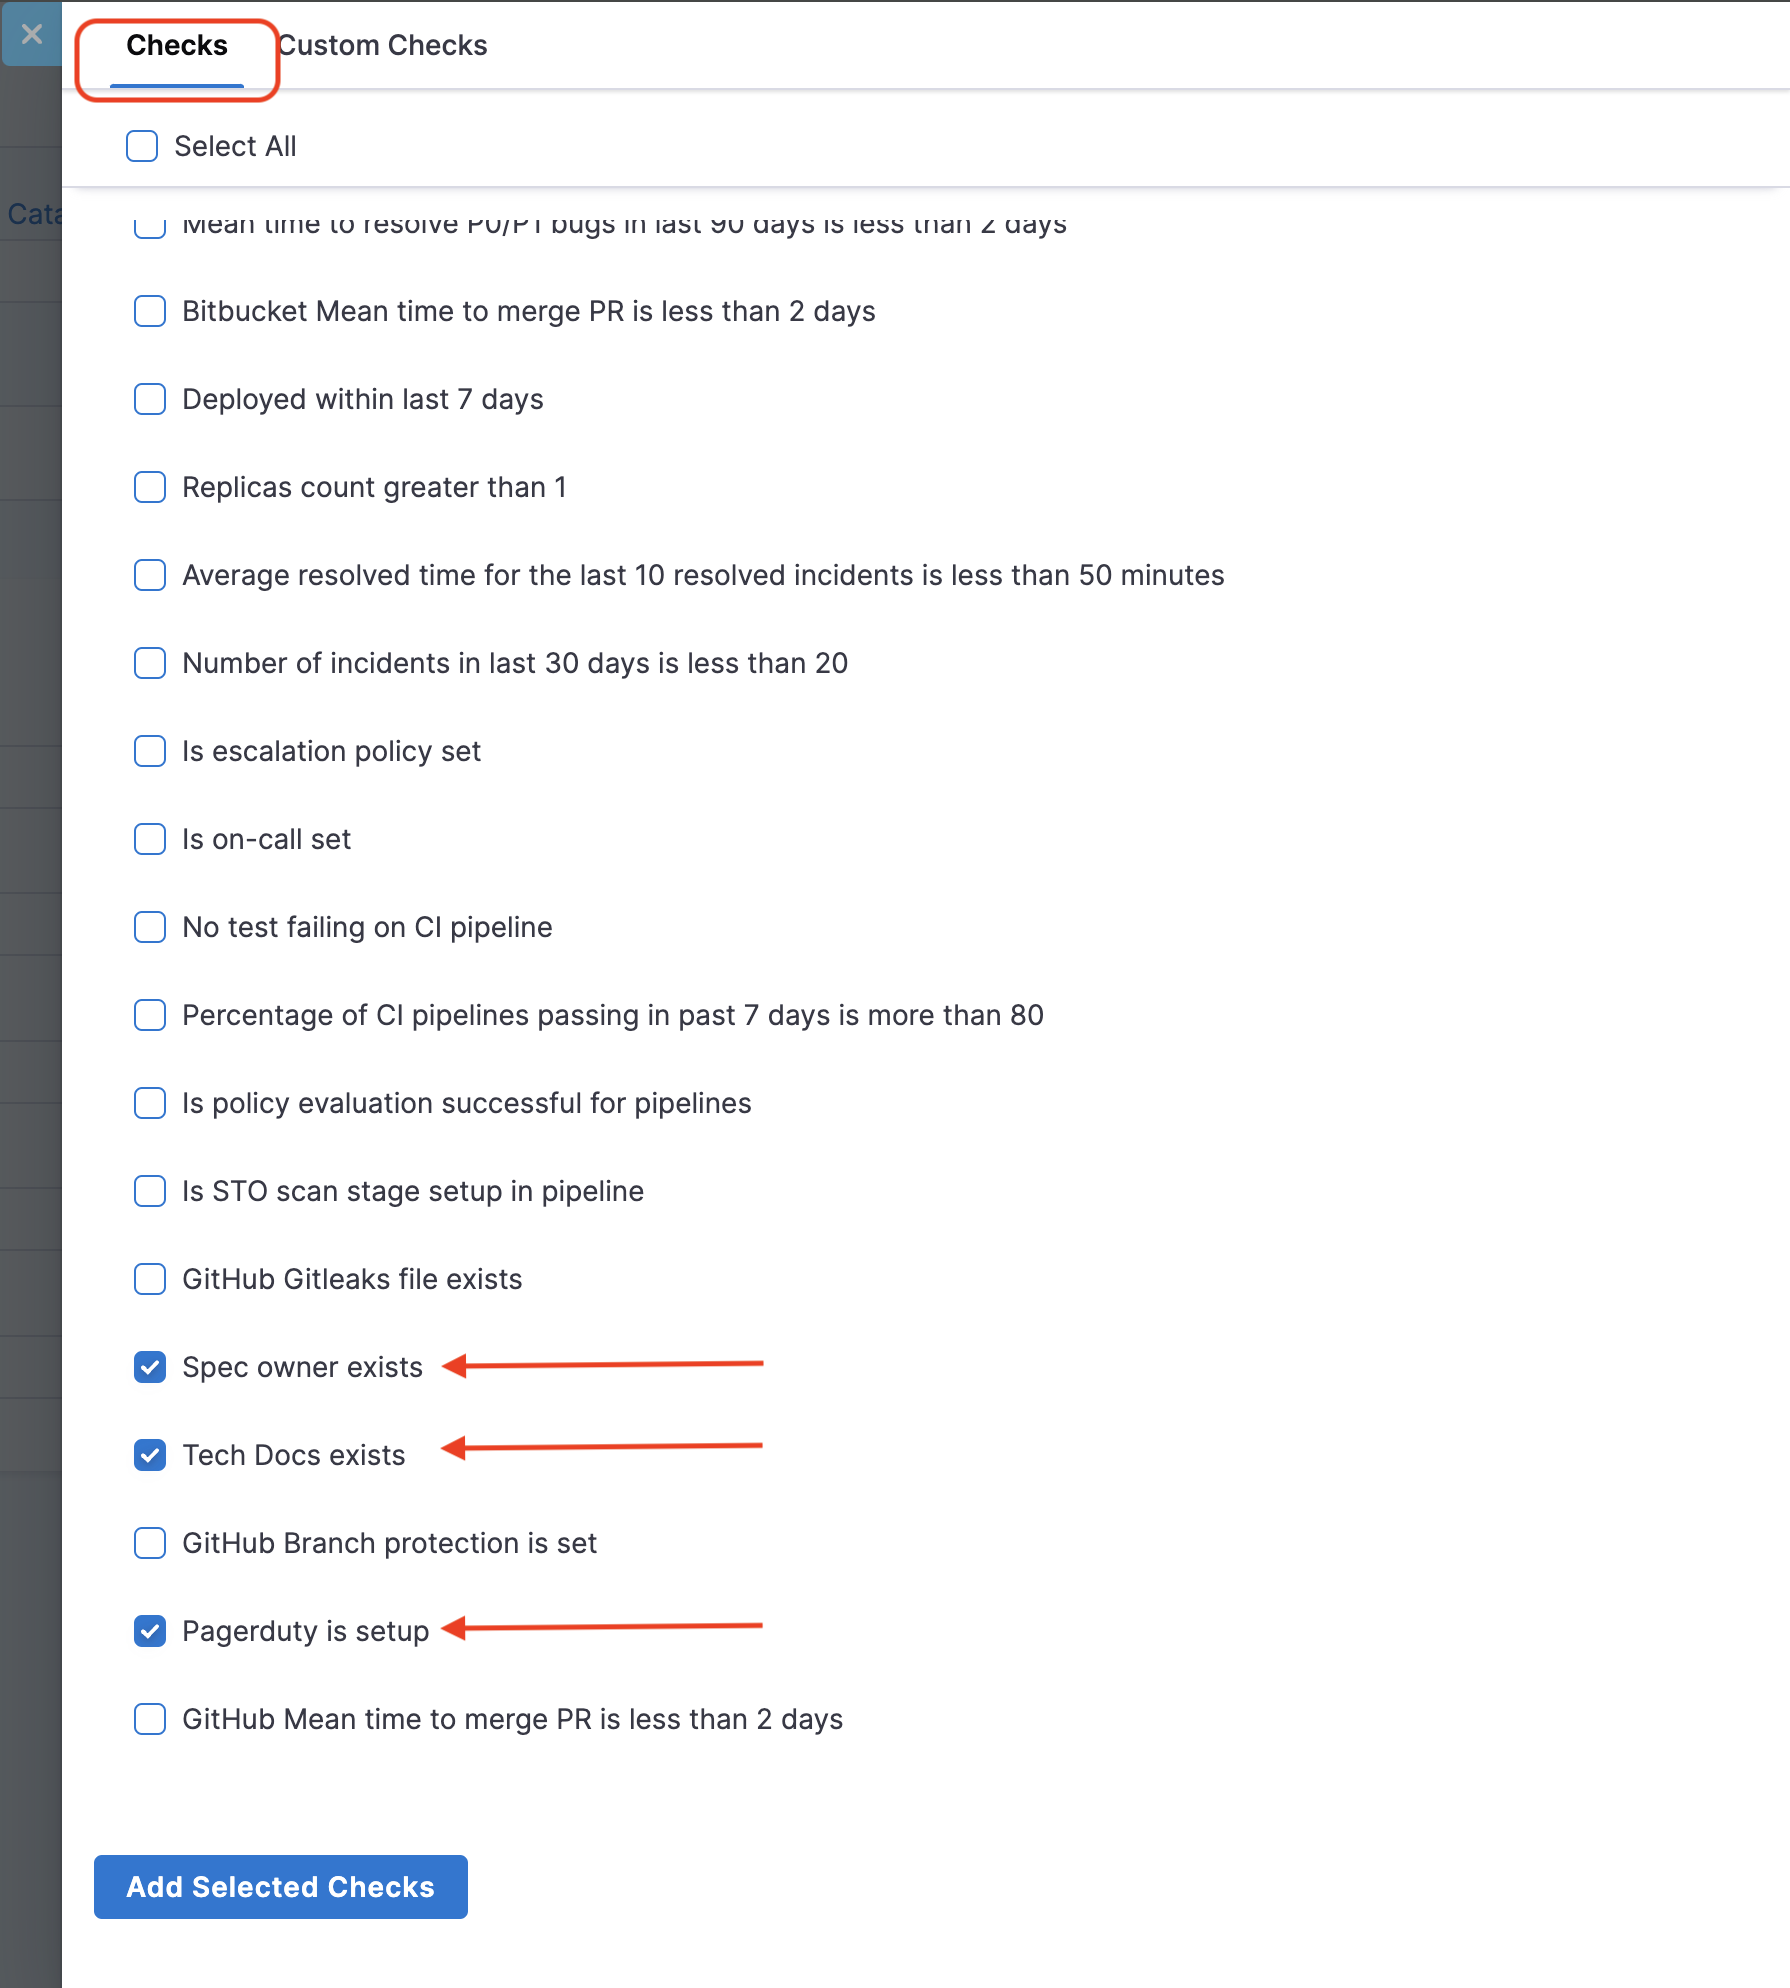The height and width of the screenshot is (1988, 1790).
Task: Deselect the Tech Docs exists checkbox
Action: tap(150, 1455)
